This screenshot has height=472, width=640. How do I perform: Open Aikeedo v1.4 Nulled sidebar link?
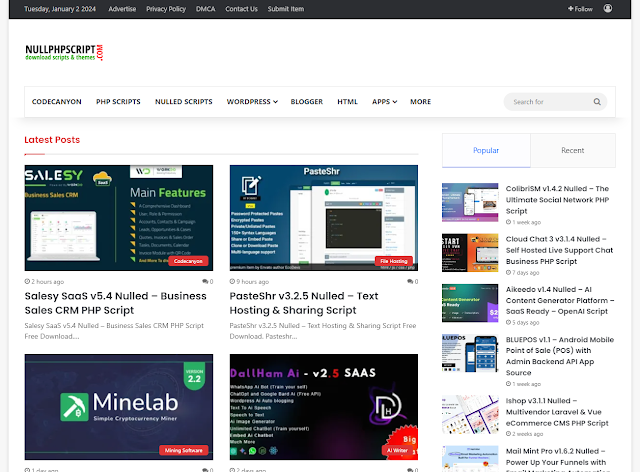pyautogui.click(x=560, y=300)
